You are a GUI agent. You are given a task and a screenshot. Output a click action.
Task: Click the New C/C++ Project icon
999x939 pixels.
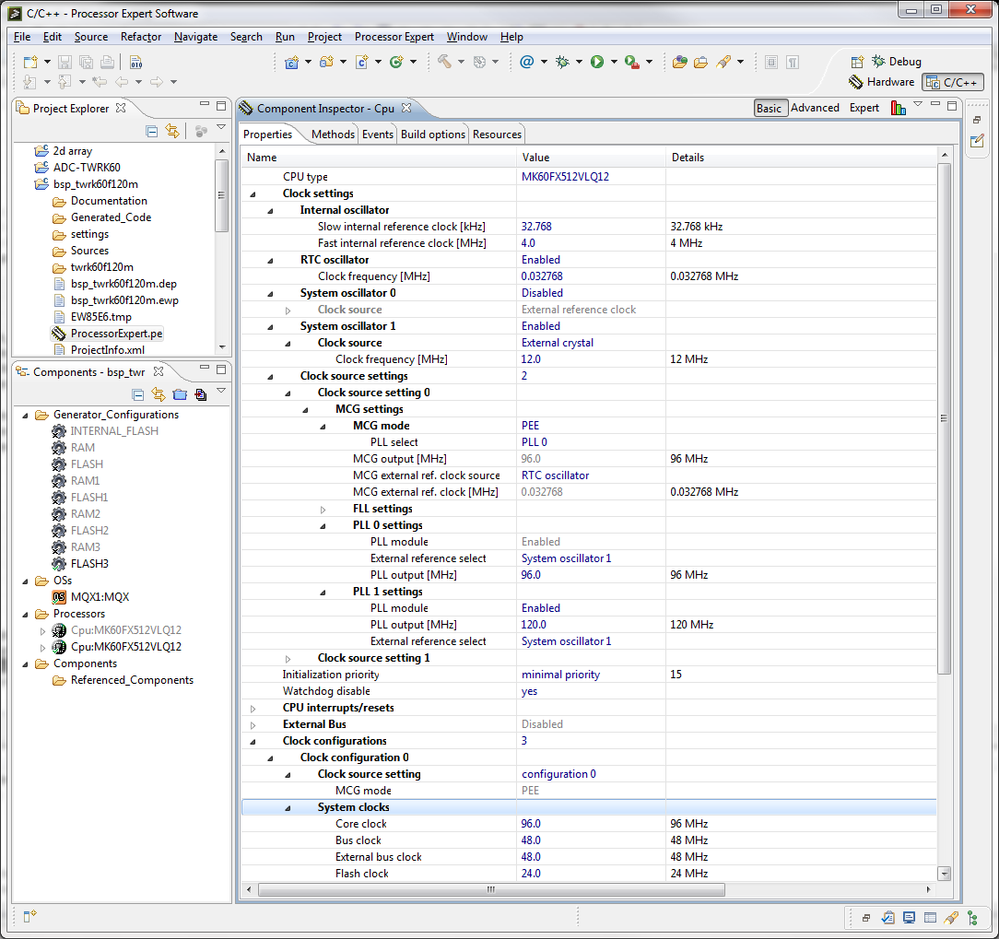tap(292, 62)
